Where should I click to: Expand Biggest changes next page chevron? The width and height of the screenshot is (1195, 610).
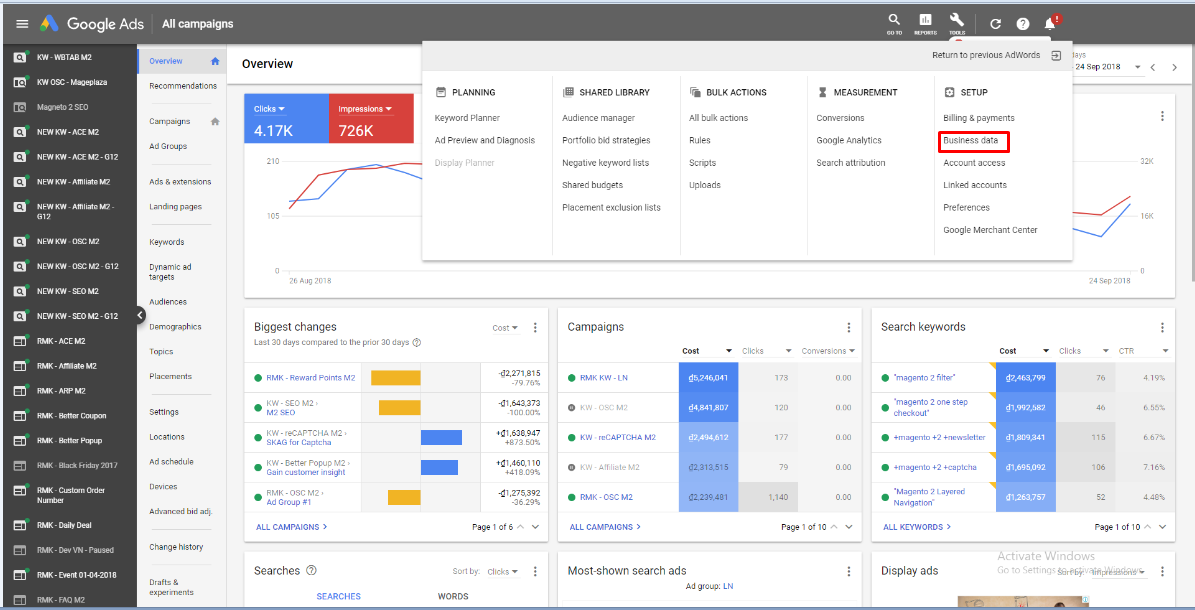(x=535, y=527)
